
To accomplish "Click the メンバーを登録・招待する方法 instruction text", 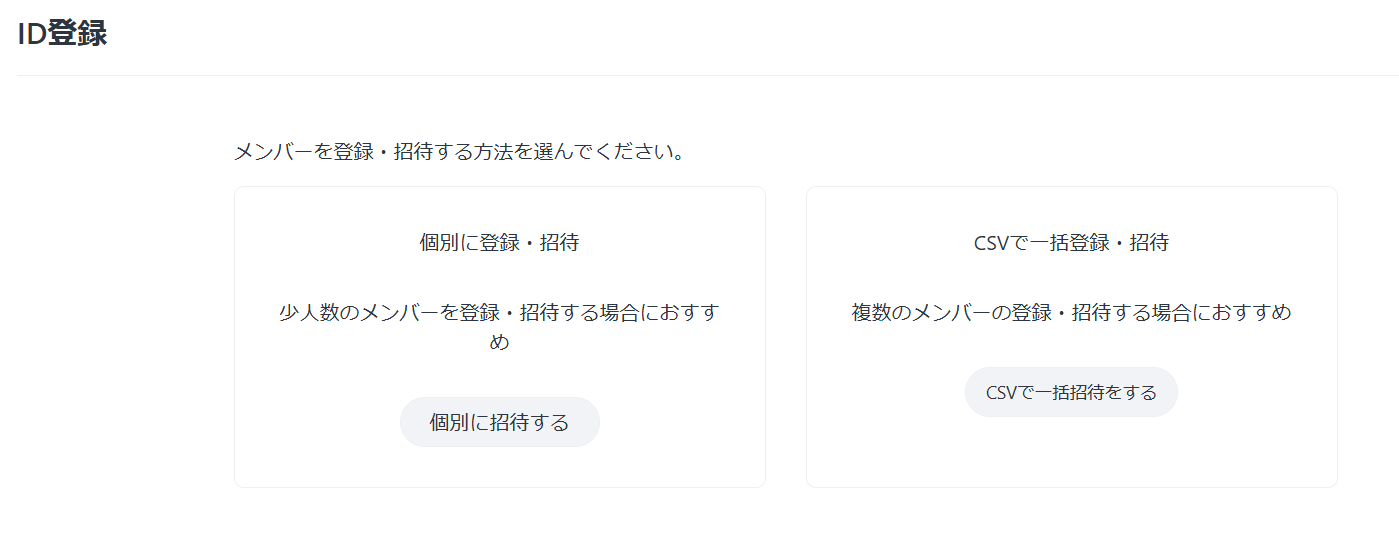I will (459, 152).
